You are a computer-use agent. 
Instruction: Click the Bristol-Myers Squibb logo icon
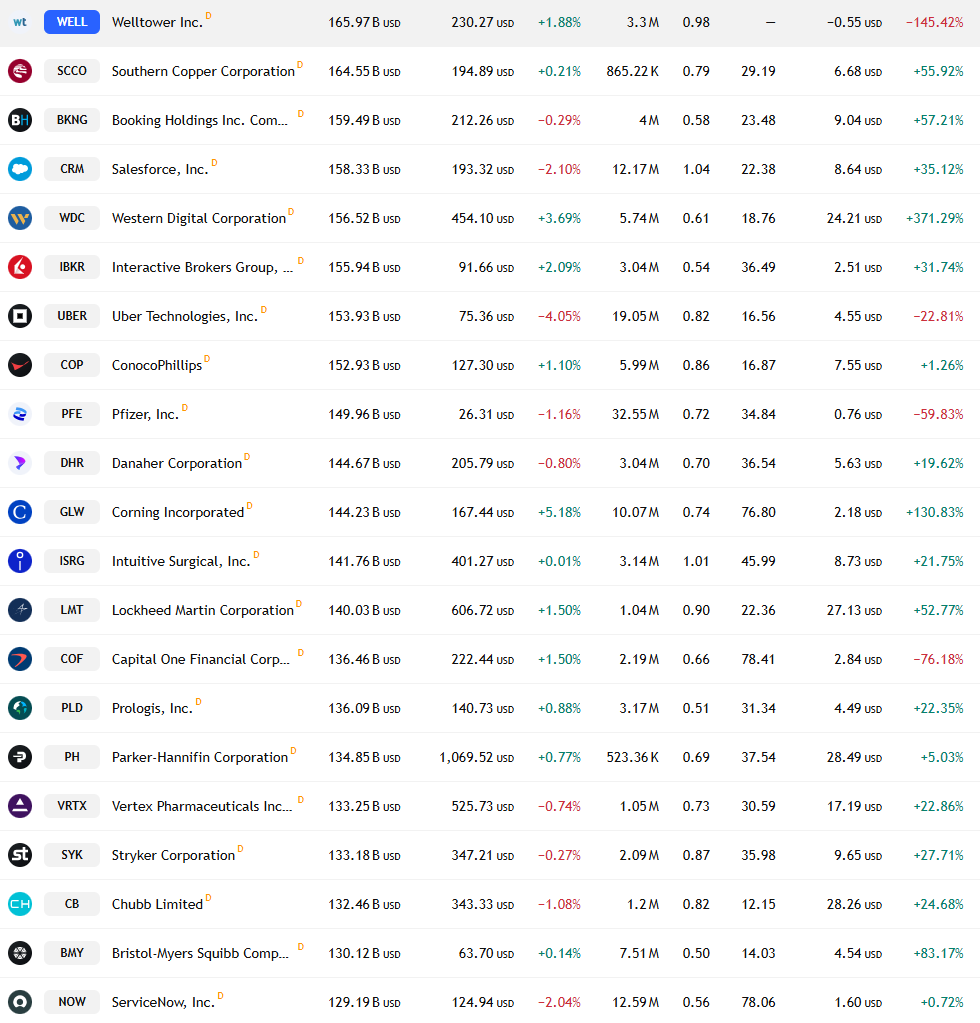[x=20, y=953]
